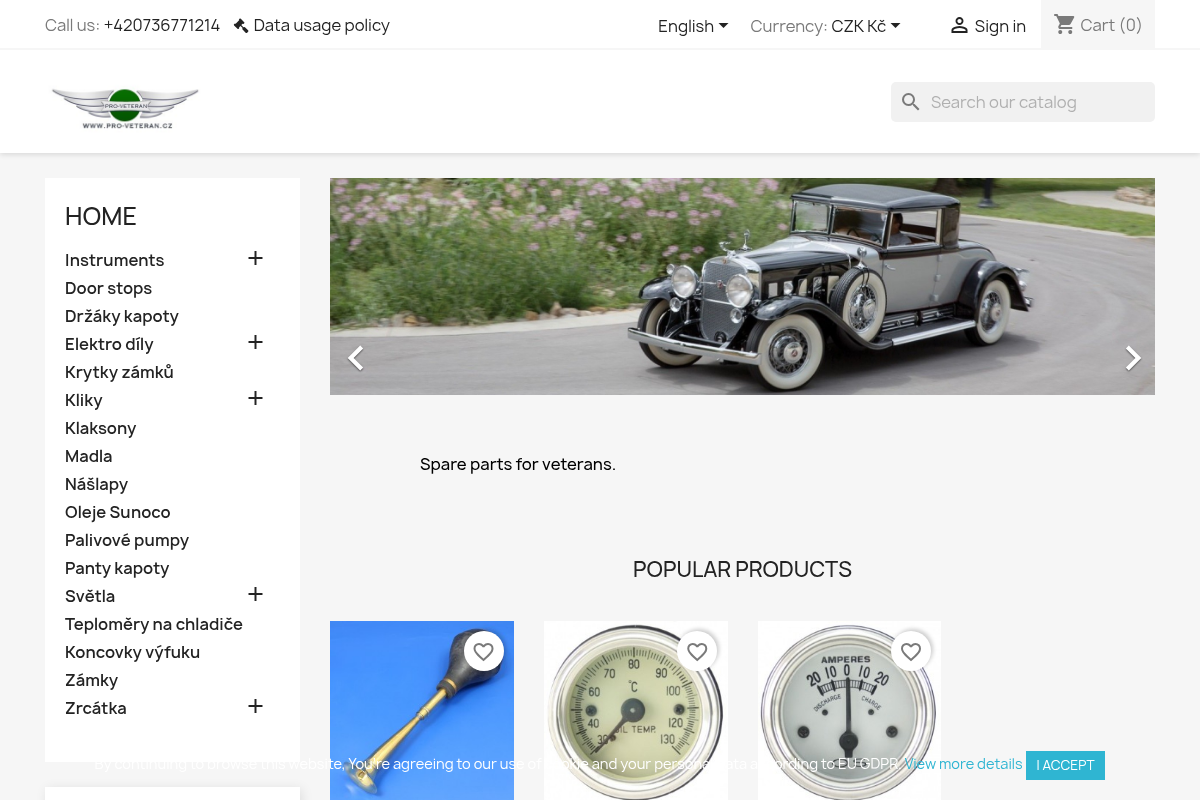The height and width of the screenshot is (800, 1200).
Task: Click the search magnifier icon
Action: tap(910, 102)
